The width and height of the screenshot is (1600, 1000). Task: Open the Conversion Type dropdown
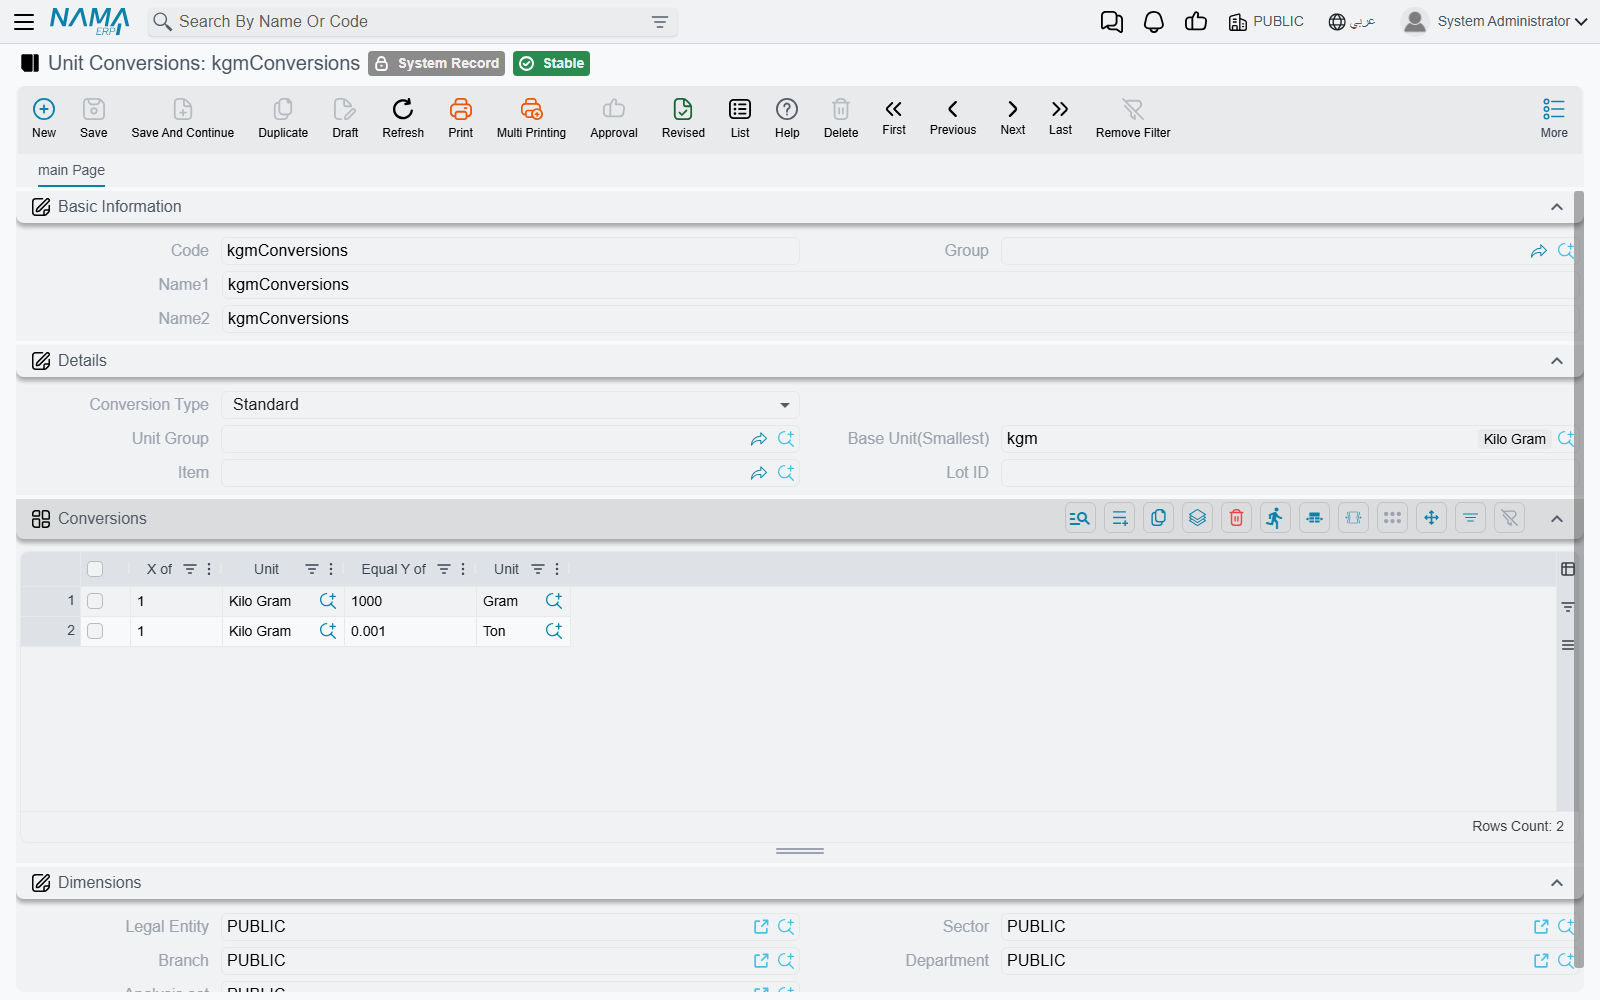coord(510,405)
